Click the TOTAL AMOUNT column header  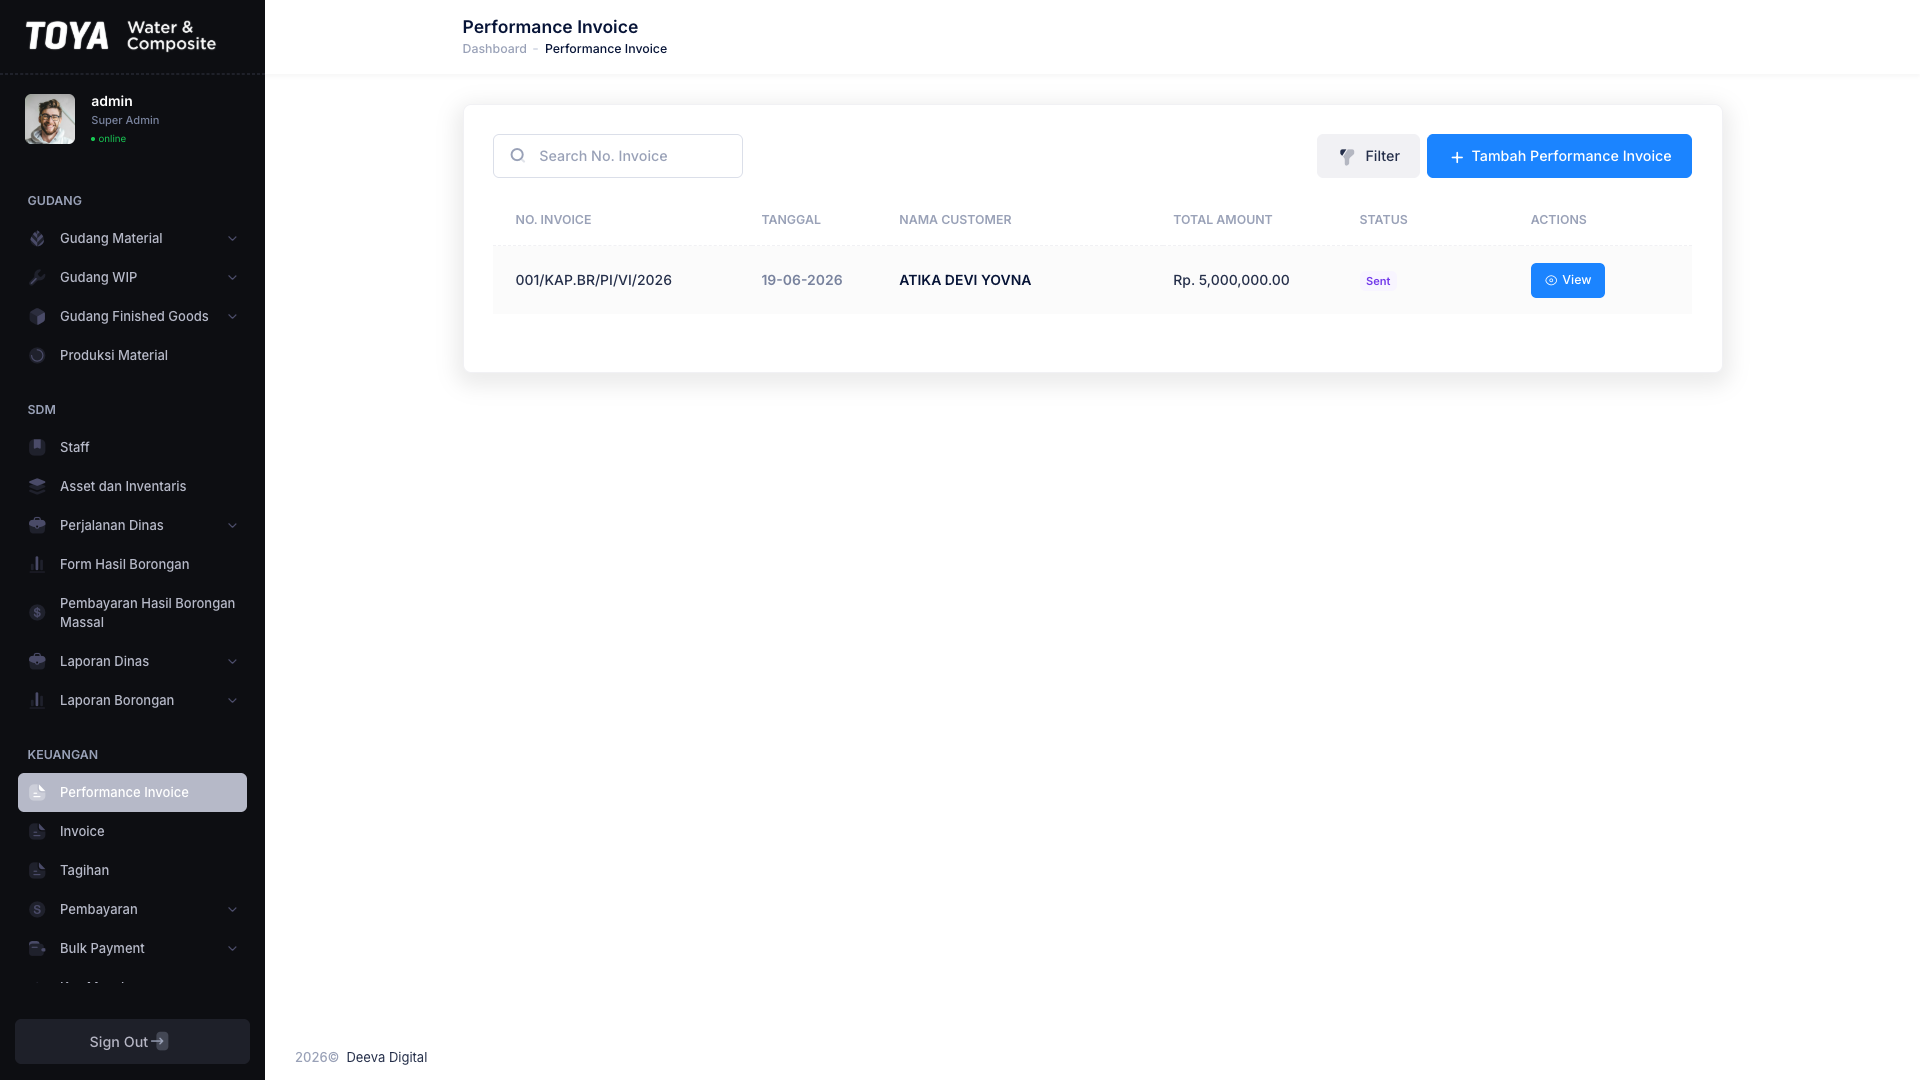click(x=1222, y=220)
